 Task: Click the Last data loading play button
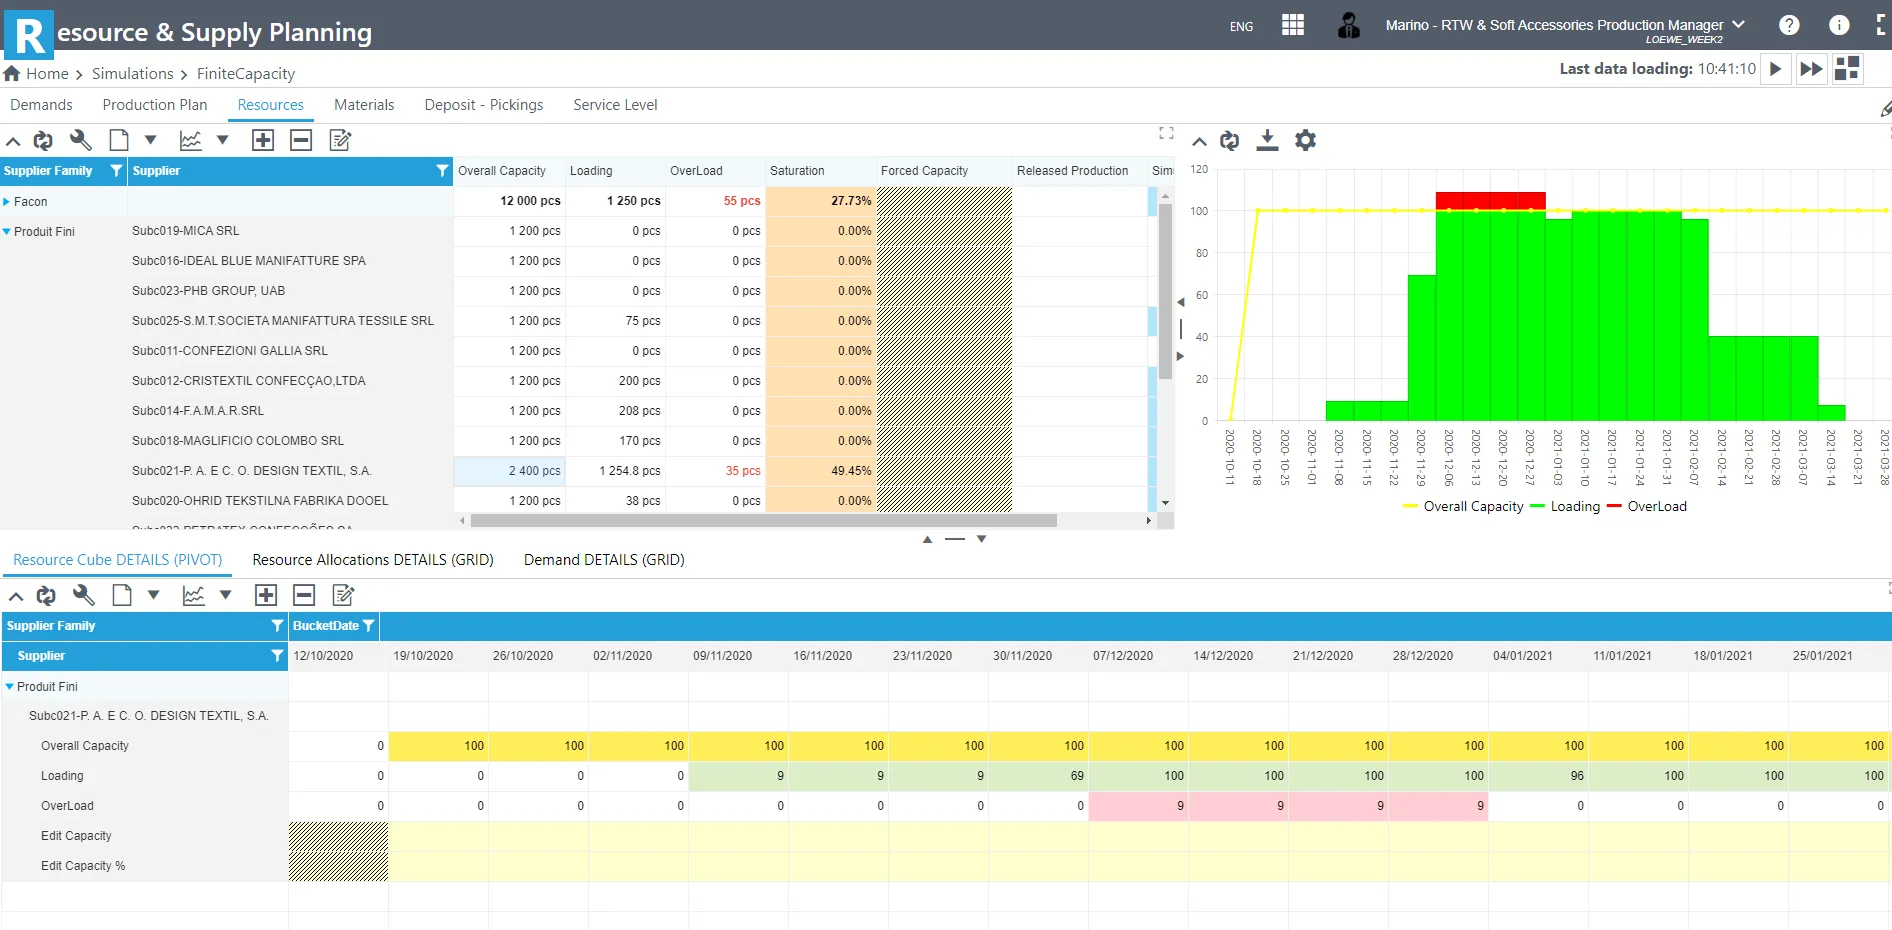[x=1775, y=69]
